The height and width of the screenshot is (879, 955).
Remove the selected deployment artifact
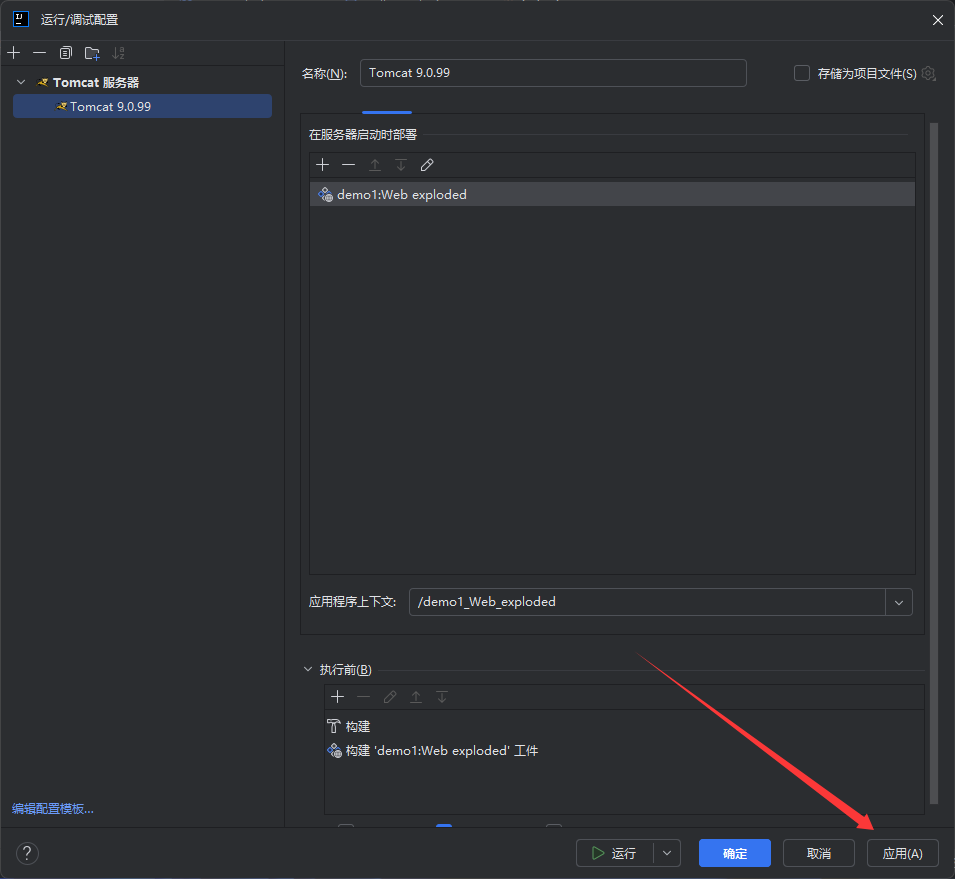coord(348,165)
